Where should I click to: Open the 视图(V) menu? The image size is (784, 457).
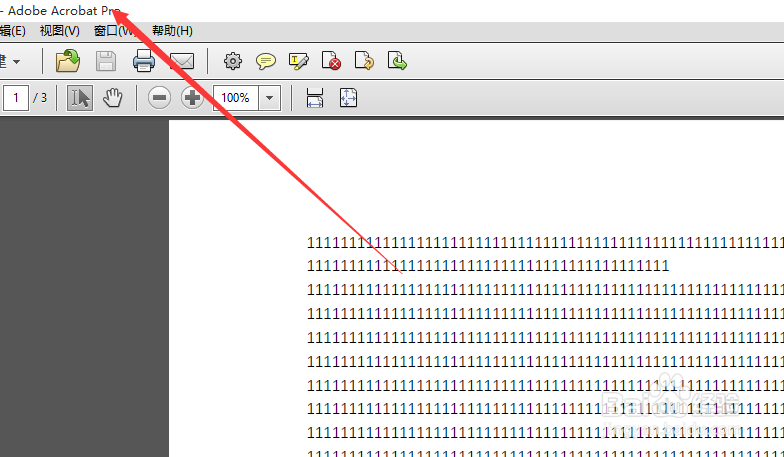point(60,31)
